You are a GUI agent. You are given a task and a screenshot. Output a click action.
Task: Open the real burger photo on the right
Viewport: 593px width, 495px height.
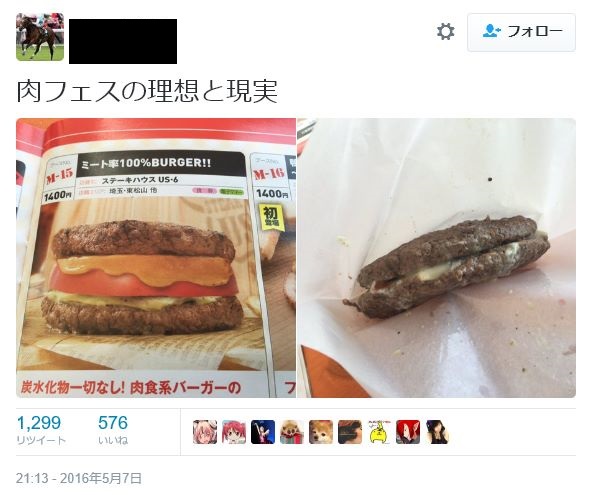point(436,258)
